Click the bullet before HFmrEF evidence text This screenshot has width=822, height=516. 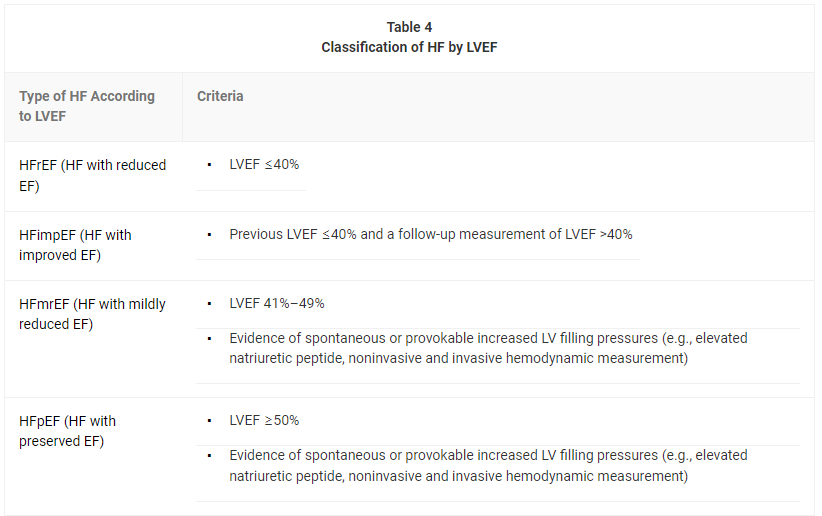[x=209, y=339]
